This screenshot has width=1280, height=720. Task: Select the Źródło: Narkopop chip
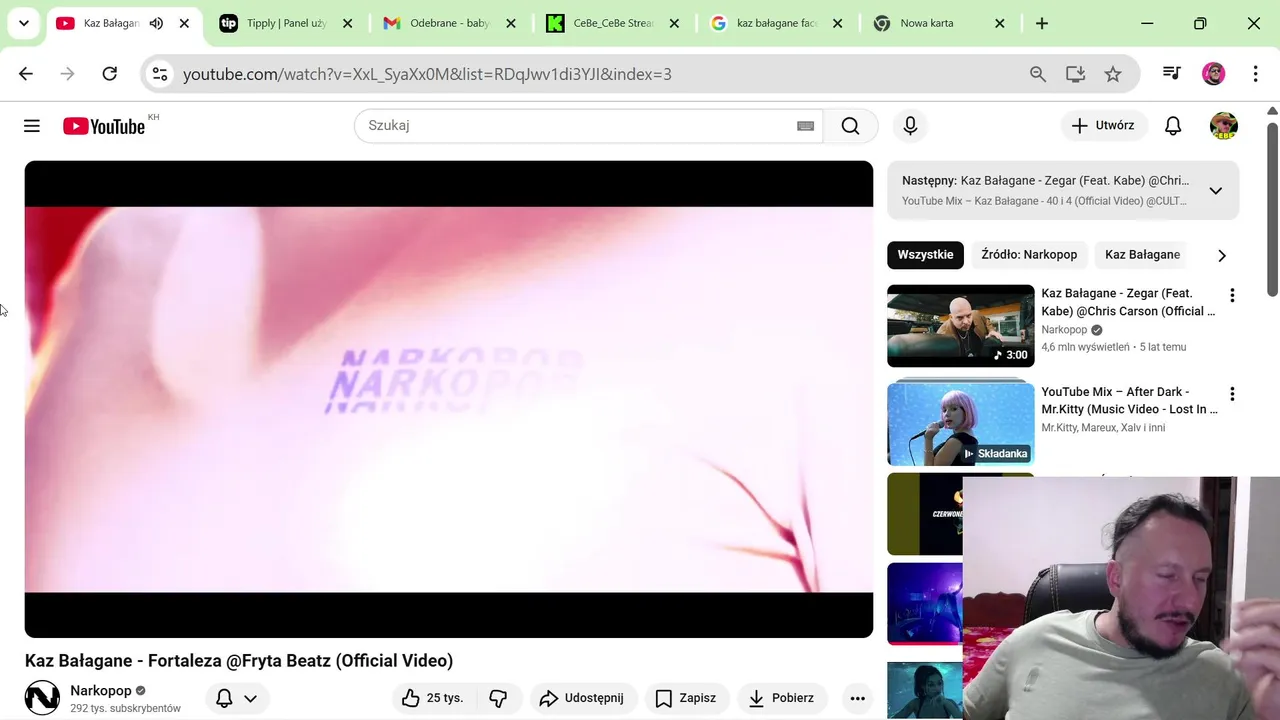click(1029, 255)
